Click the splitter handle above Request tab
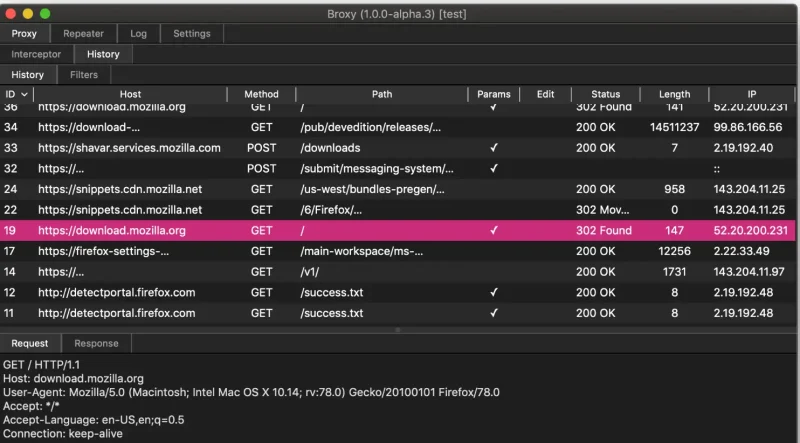This screenshot has height=443, width=800. click(x=400, y=329)
